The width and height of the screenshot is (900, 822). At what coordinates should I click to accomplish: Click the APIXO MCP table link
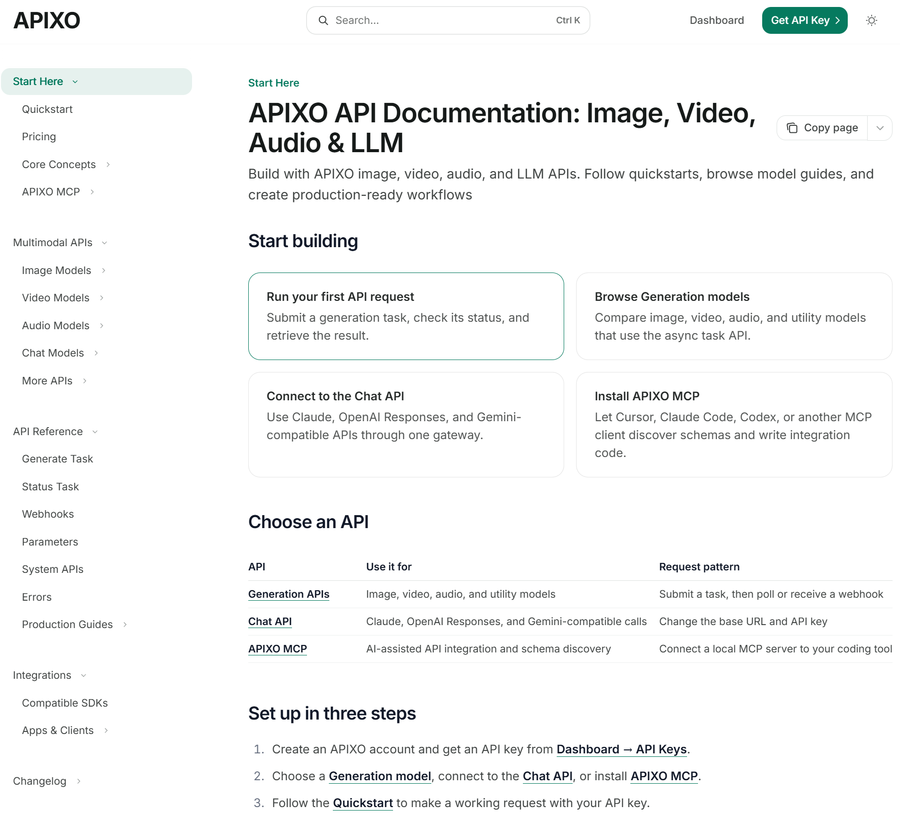(277, 649)
